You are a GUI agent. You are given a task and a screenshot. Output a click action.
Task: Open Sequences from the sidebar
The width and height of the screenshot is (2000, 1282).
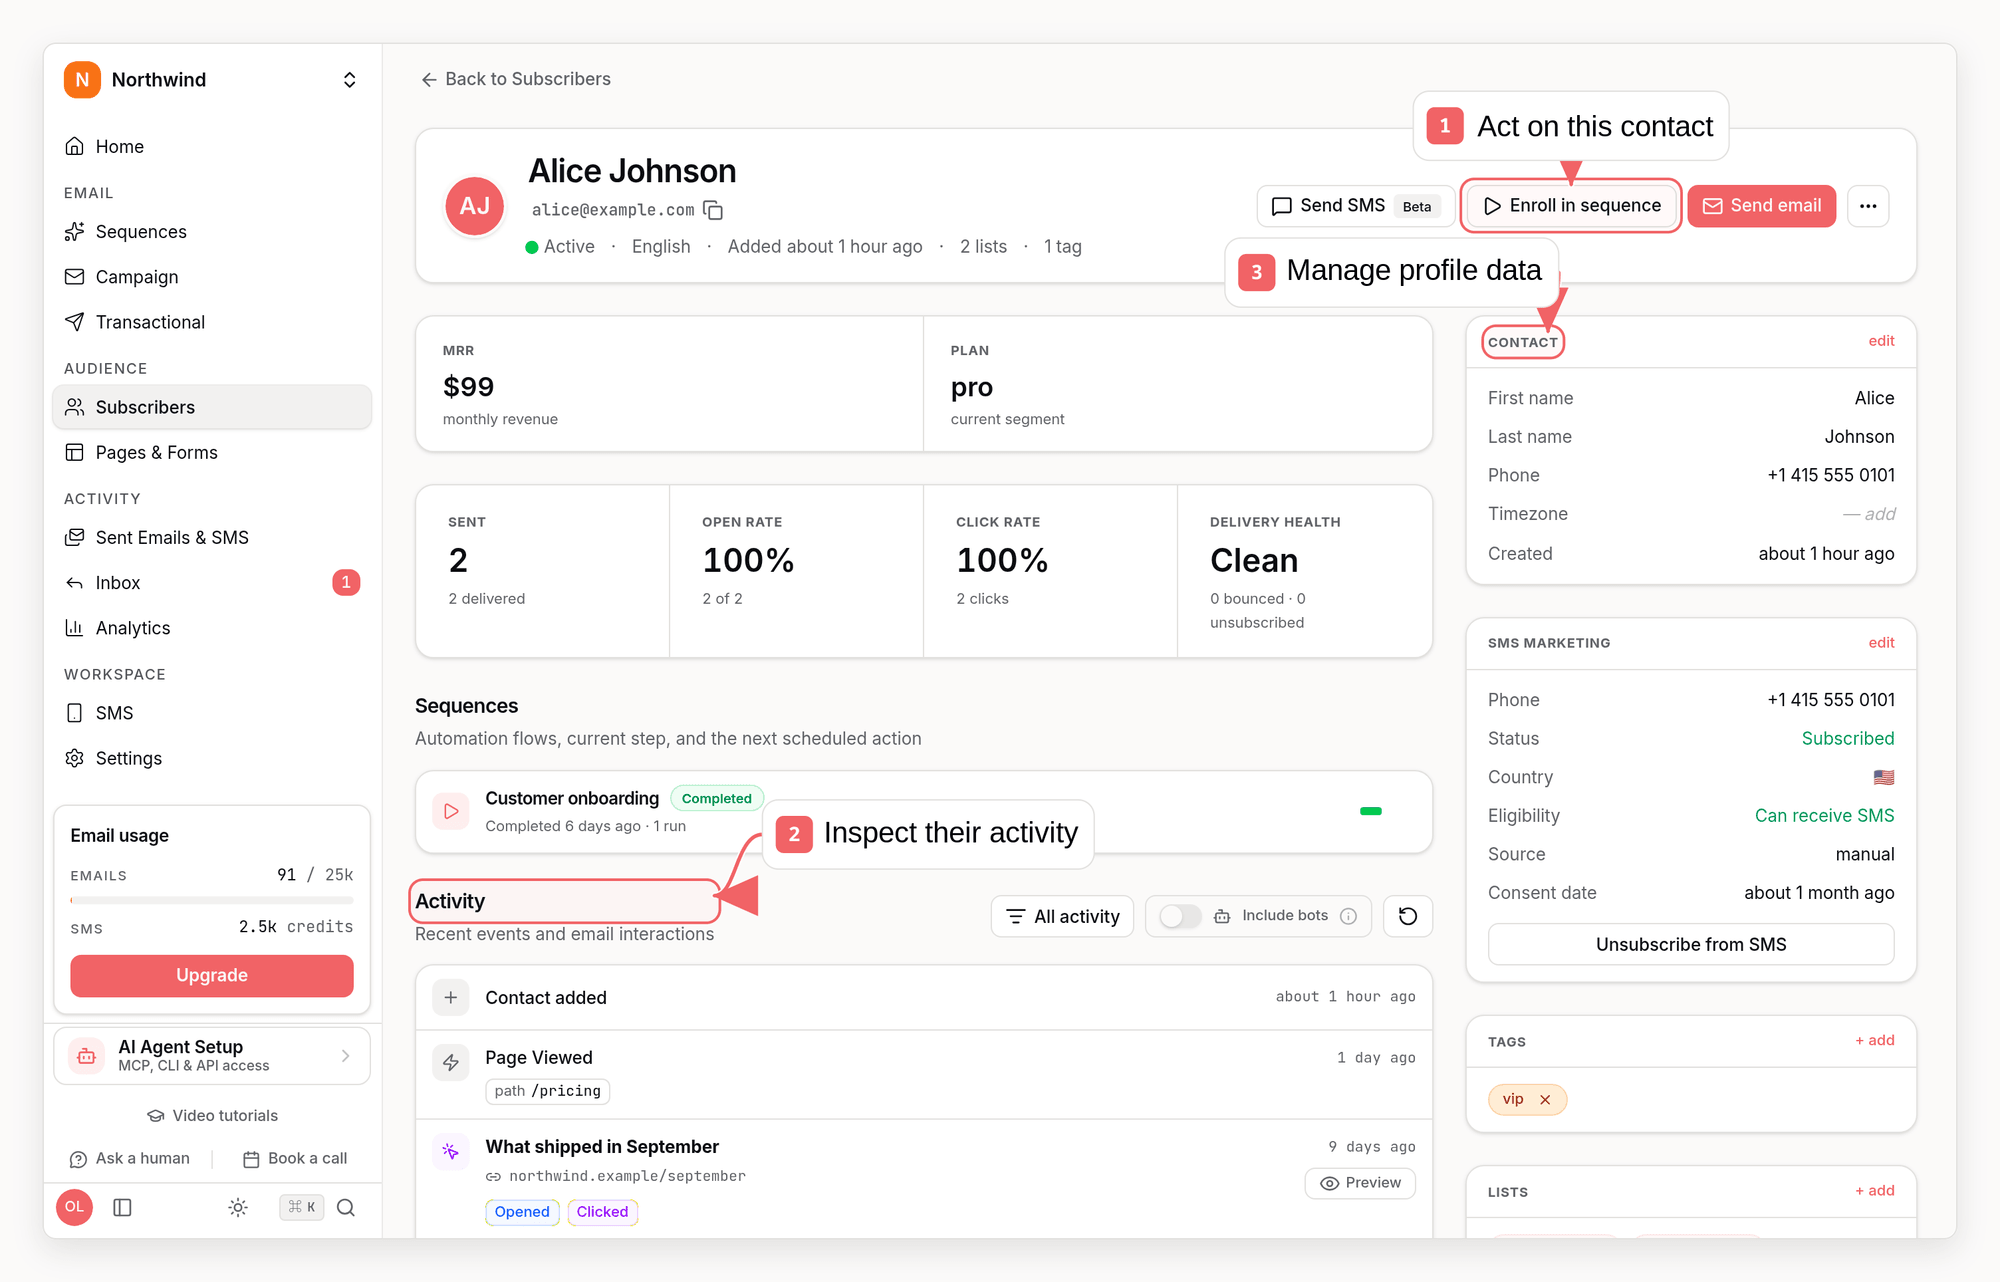(x=212, y=232)
